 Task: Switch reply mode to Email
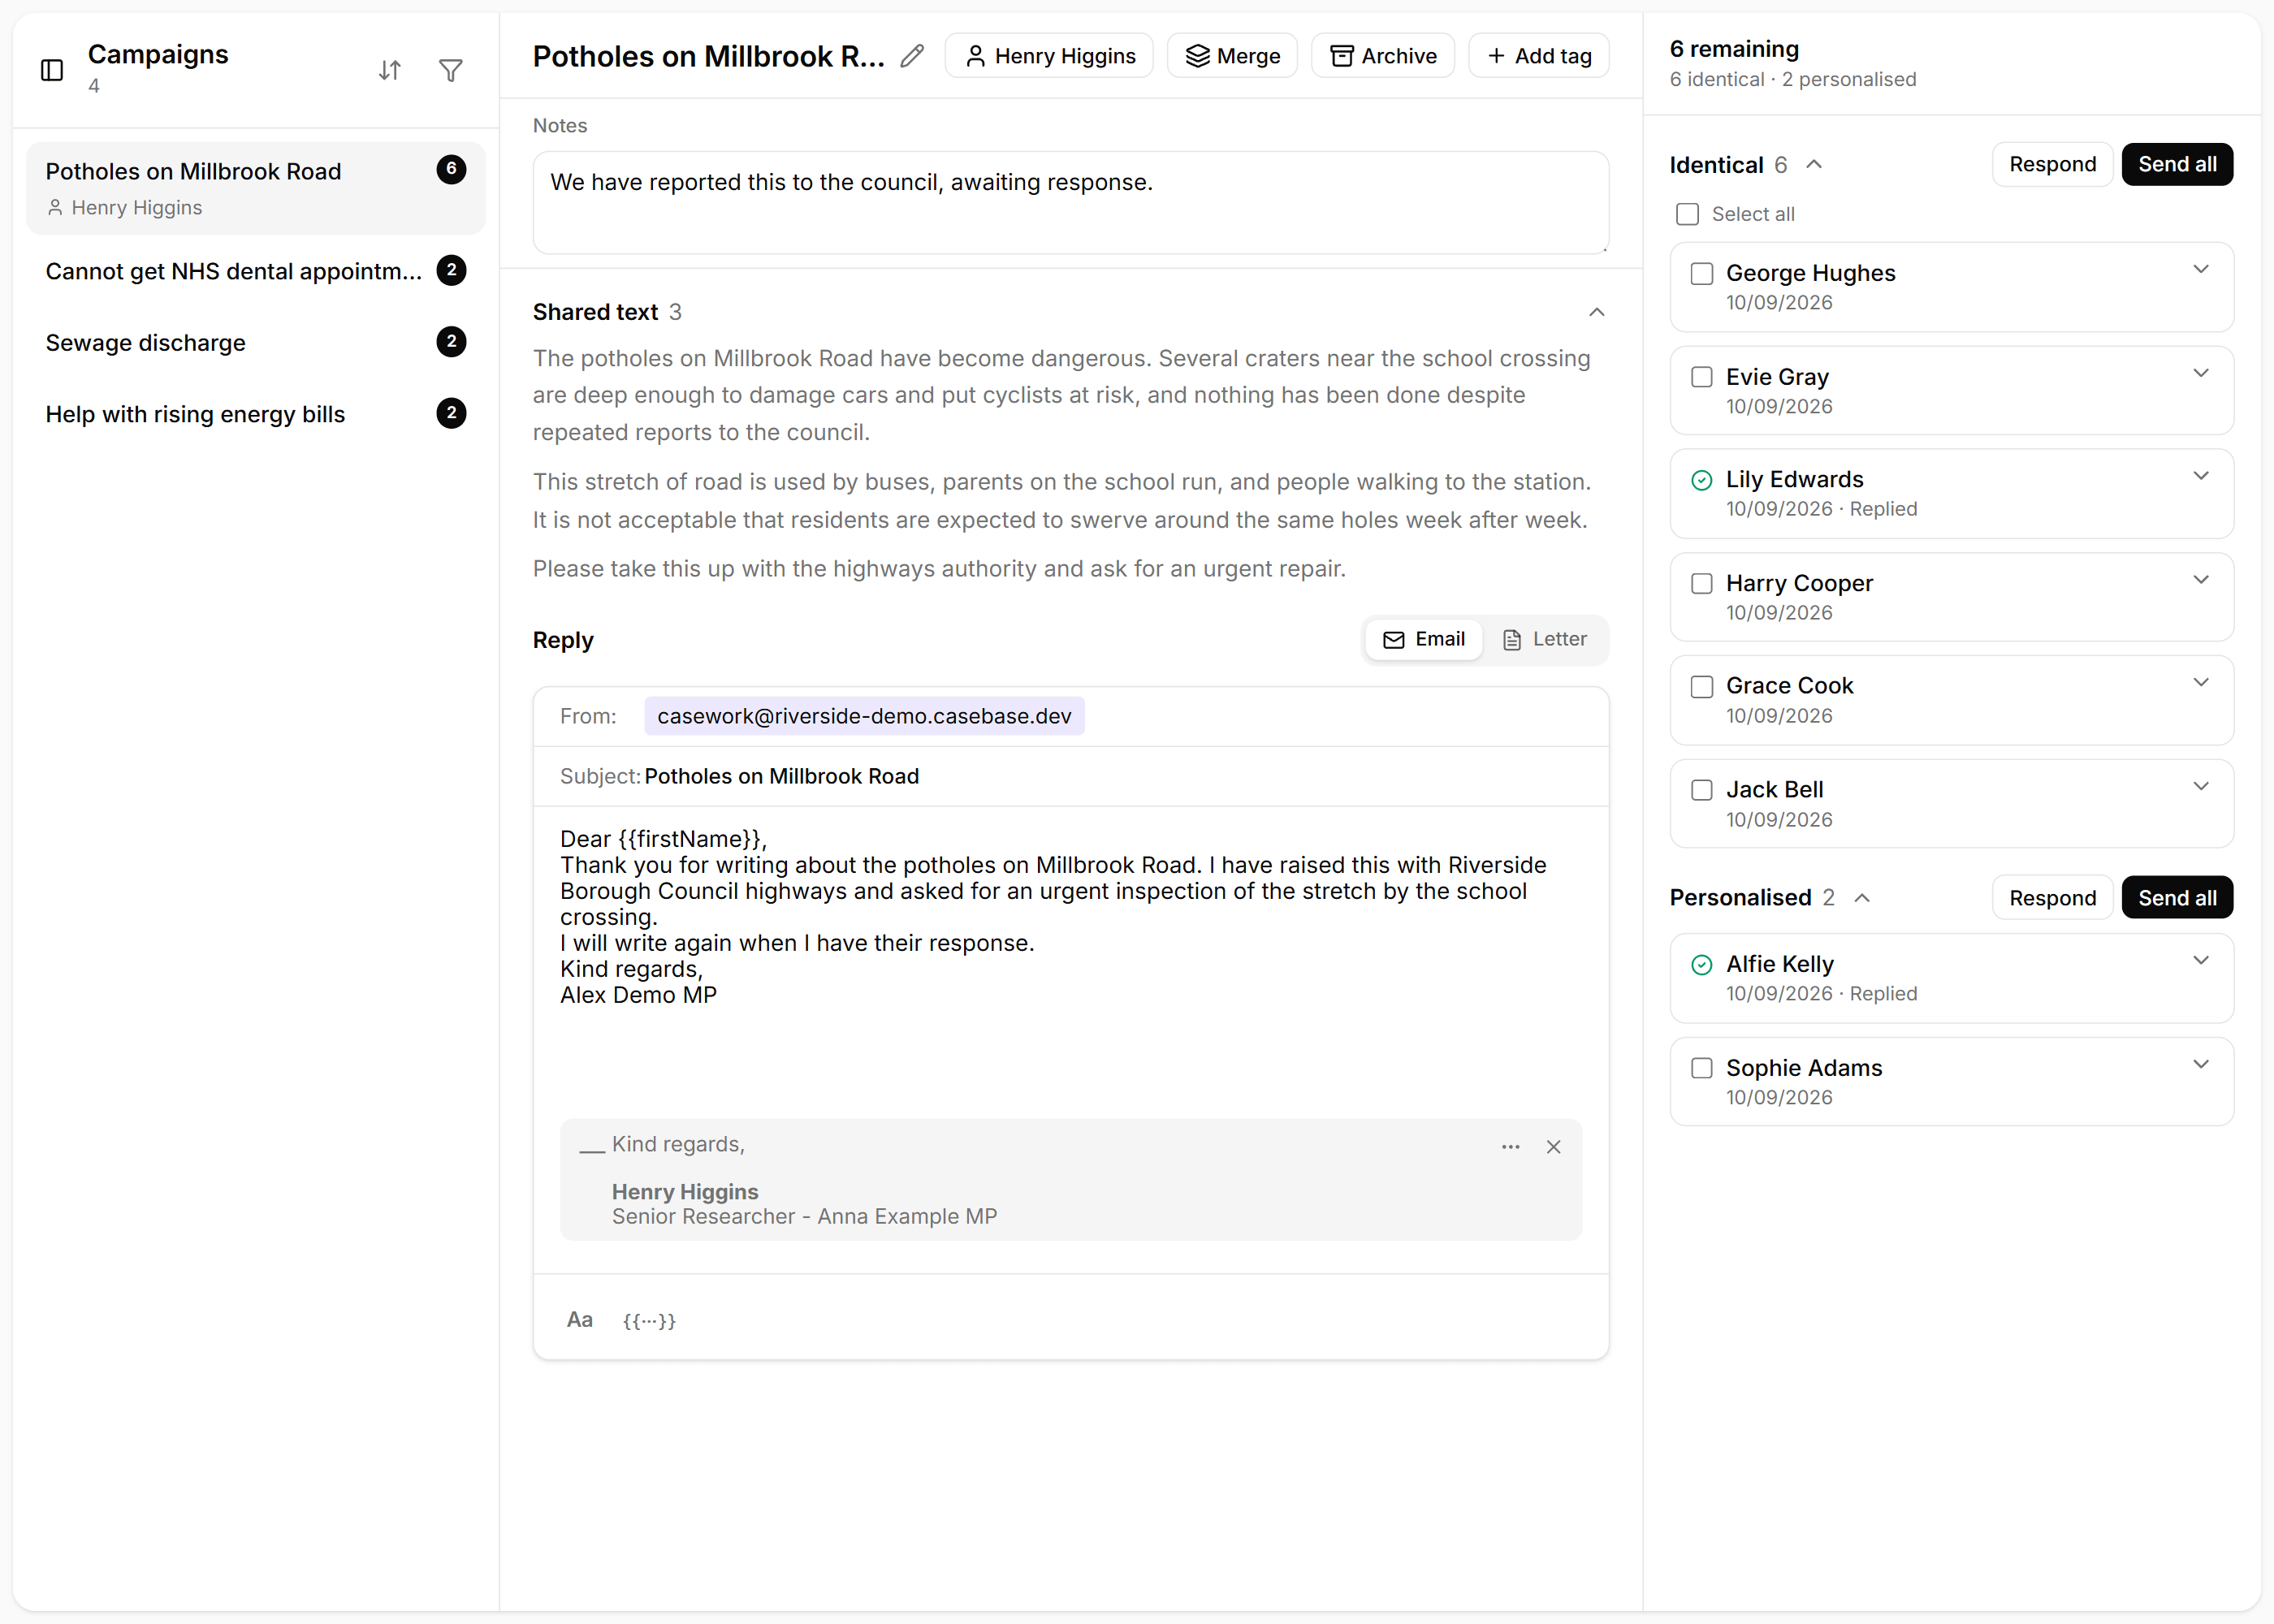click(1424, 640)
